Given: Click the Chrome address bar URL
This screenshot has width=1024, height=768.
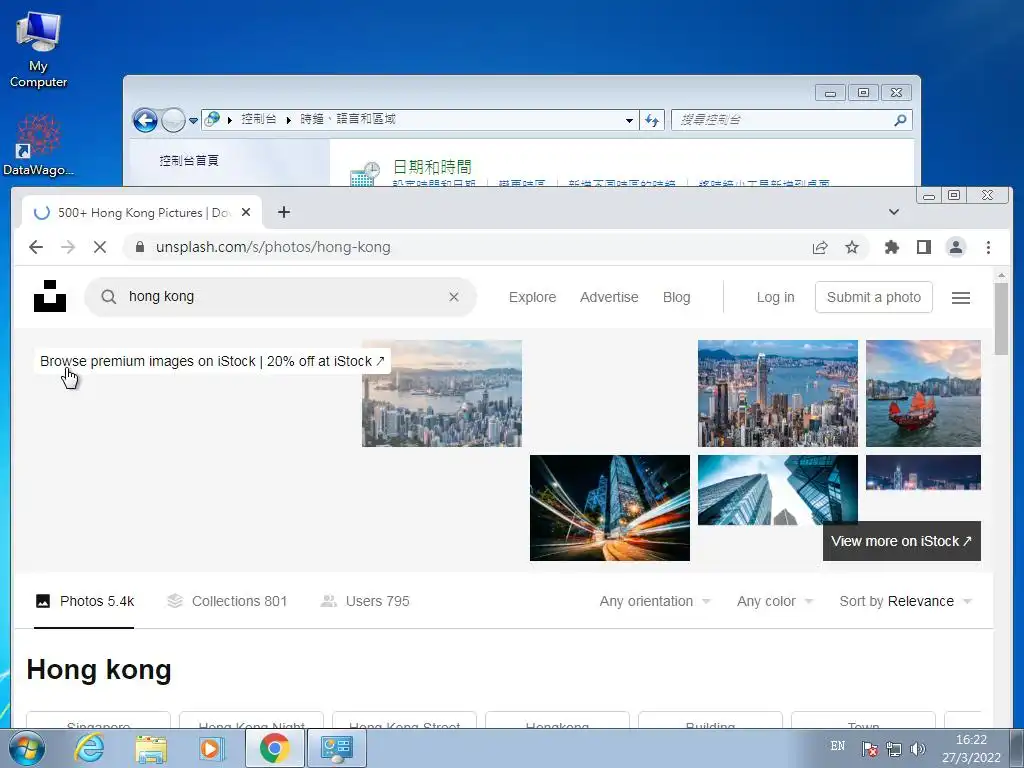Looking at the screenshot, I should tap(273, 247).
